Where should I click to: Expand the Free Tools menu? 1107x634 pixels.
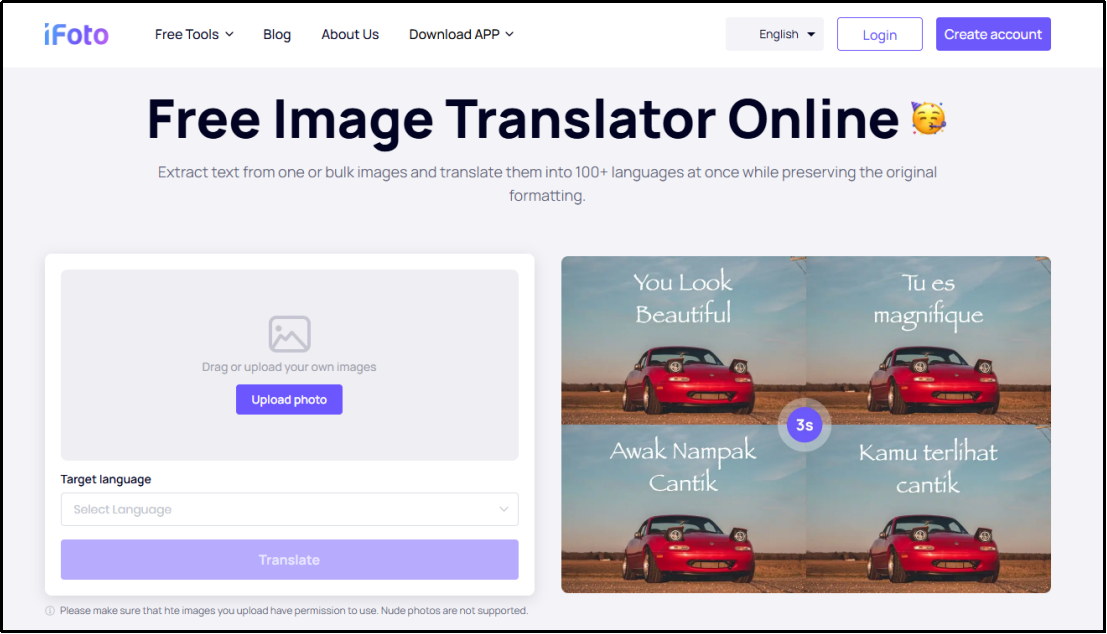[x=194, y=34]
